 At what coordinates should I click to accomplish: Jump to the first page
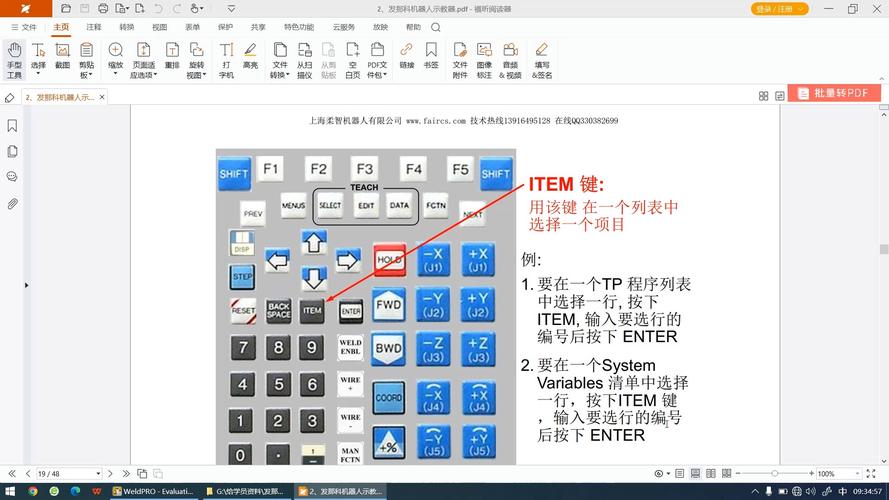(12, 473)
